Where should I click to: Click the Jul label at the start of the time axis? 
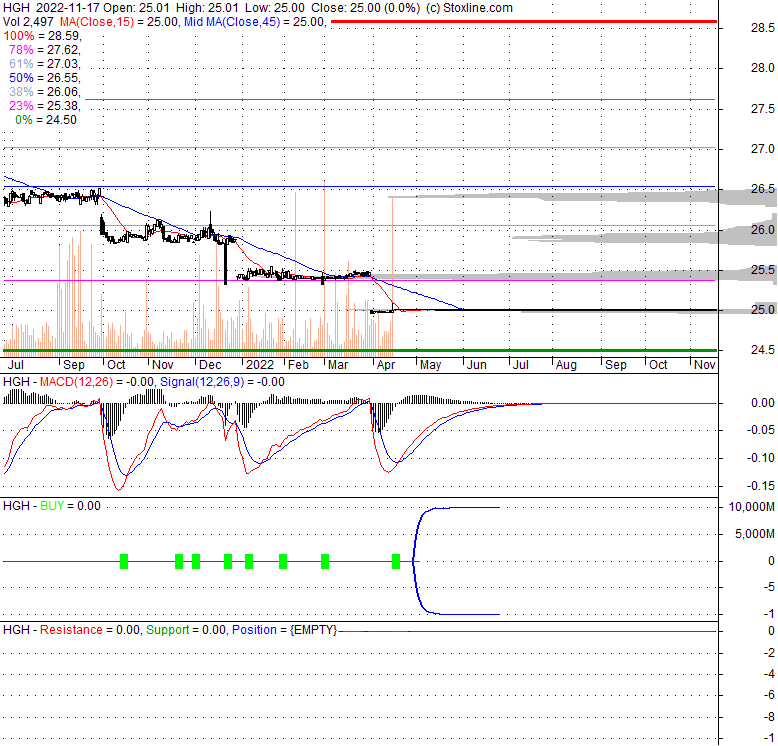point(15,365)
